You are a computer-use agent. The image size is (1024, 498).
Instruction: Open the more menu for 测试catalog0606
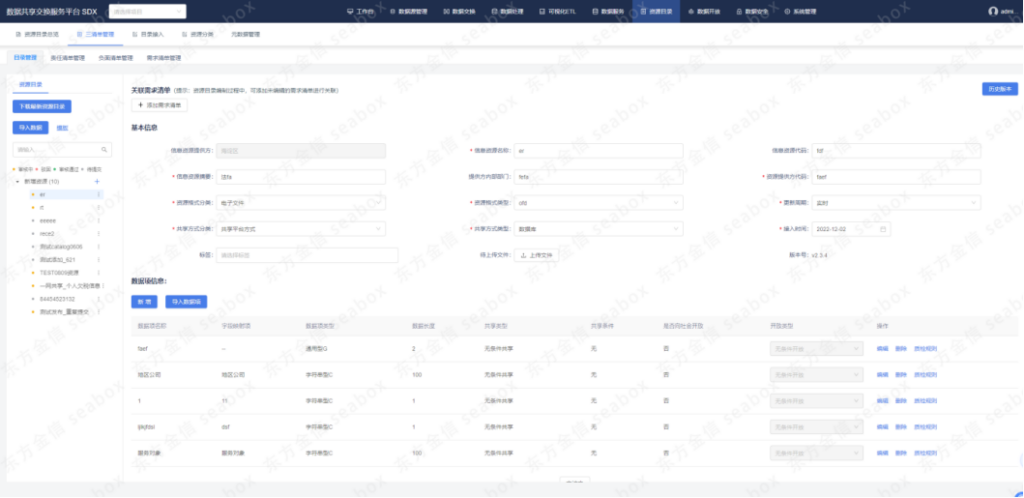(x=99, y=247)
